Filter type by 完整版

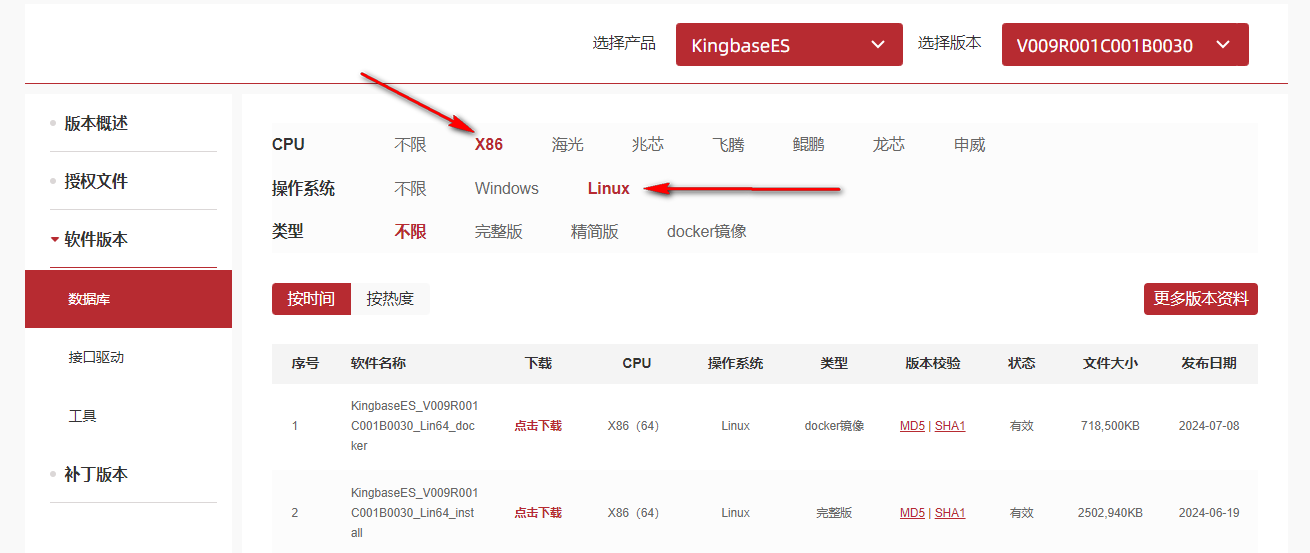[x=498, y=232]
